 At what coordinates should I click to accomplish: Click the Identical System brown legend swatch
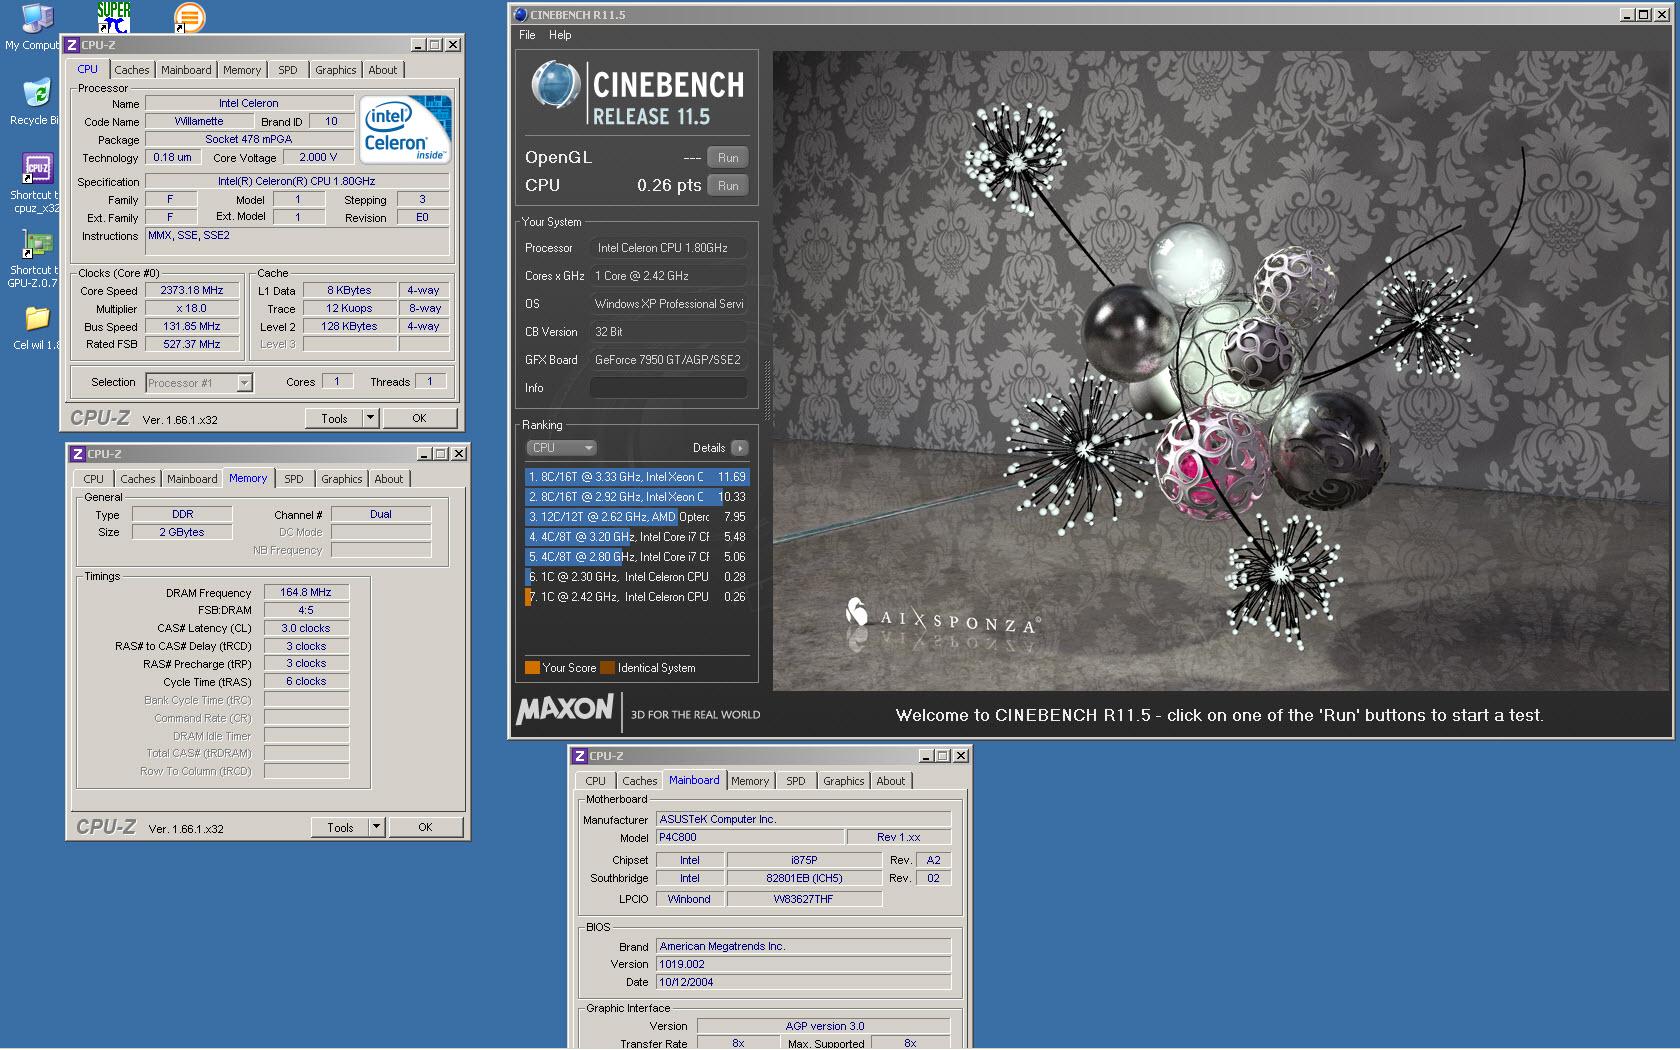click(607, 668)
